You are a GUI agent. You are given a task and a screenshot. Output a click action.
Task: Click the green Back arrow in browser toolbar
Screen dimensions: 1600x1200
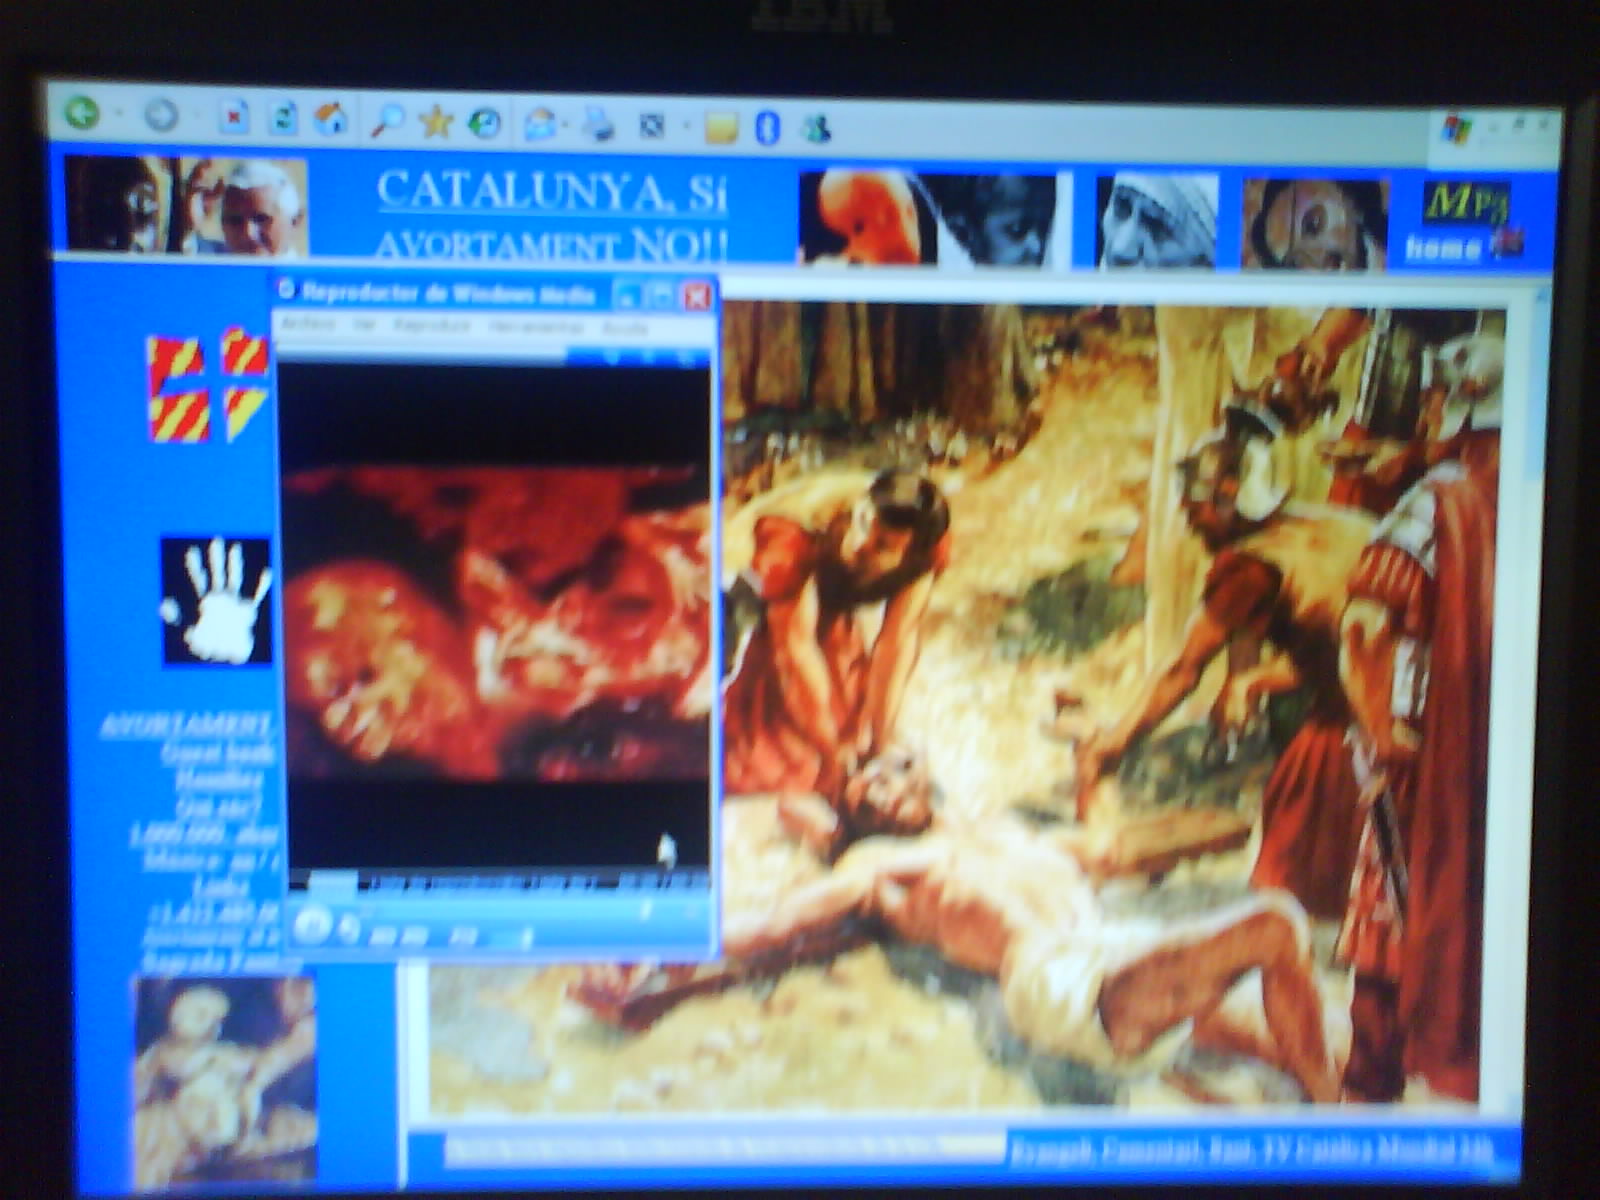[83, 114]
